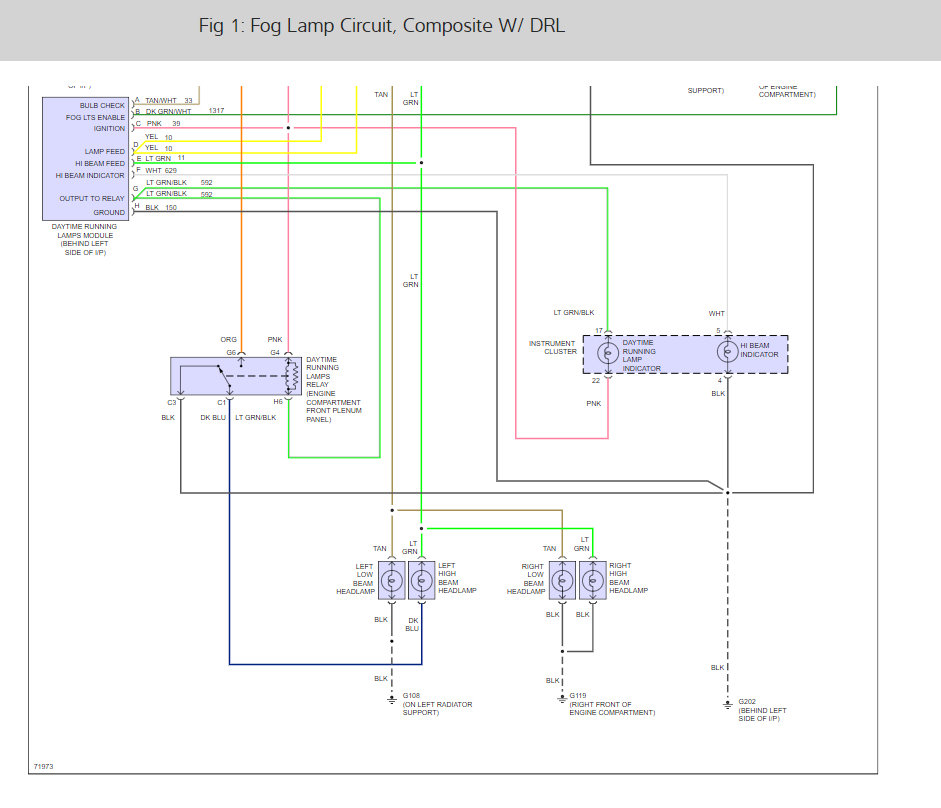Screen dimensions: 941x808
Task: Select the Hi Beam Indicator bulb symbol
Action: (x=727, y=351)
